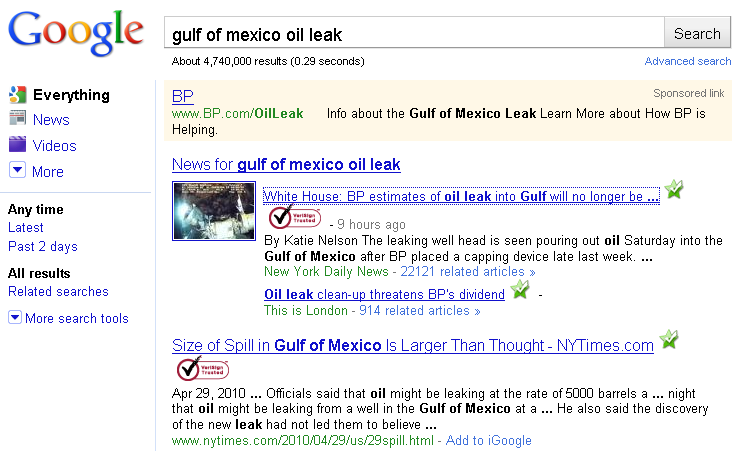Open Advanced search link
The image size is (744, 451).
[x=688, y=61]
